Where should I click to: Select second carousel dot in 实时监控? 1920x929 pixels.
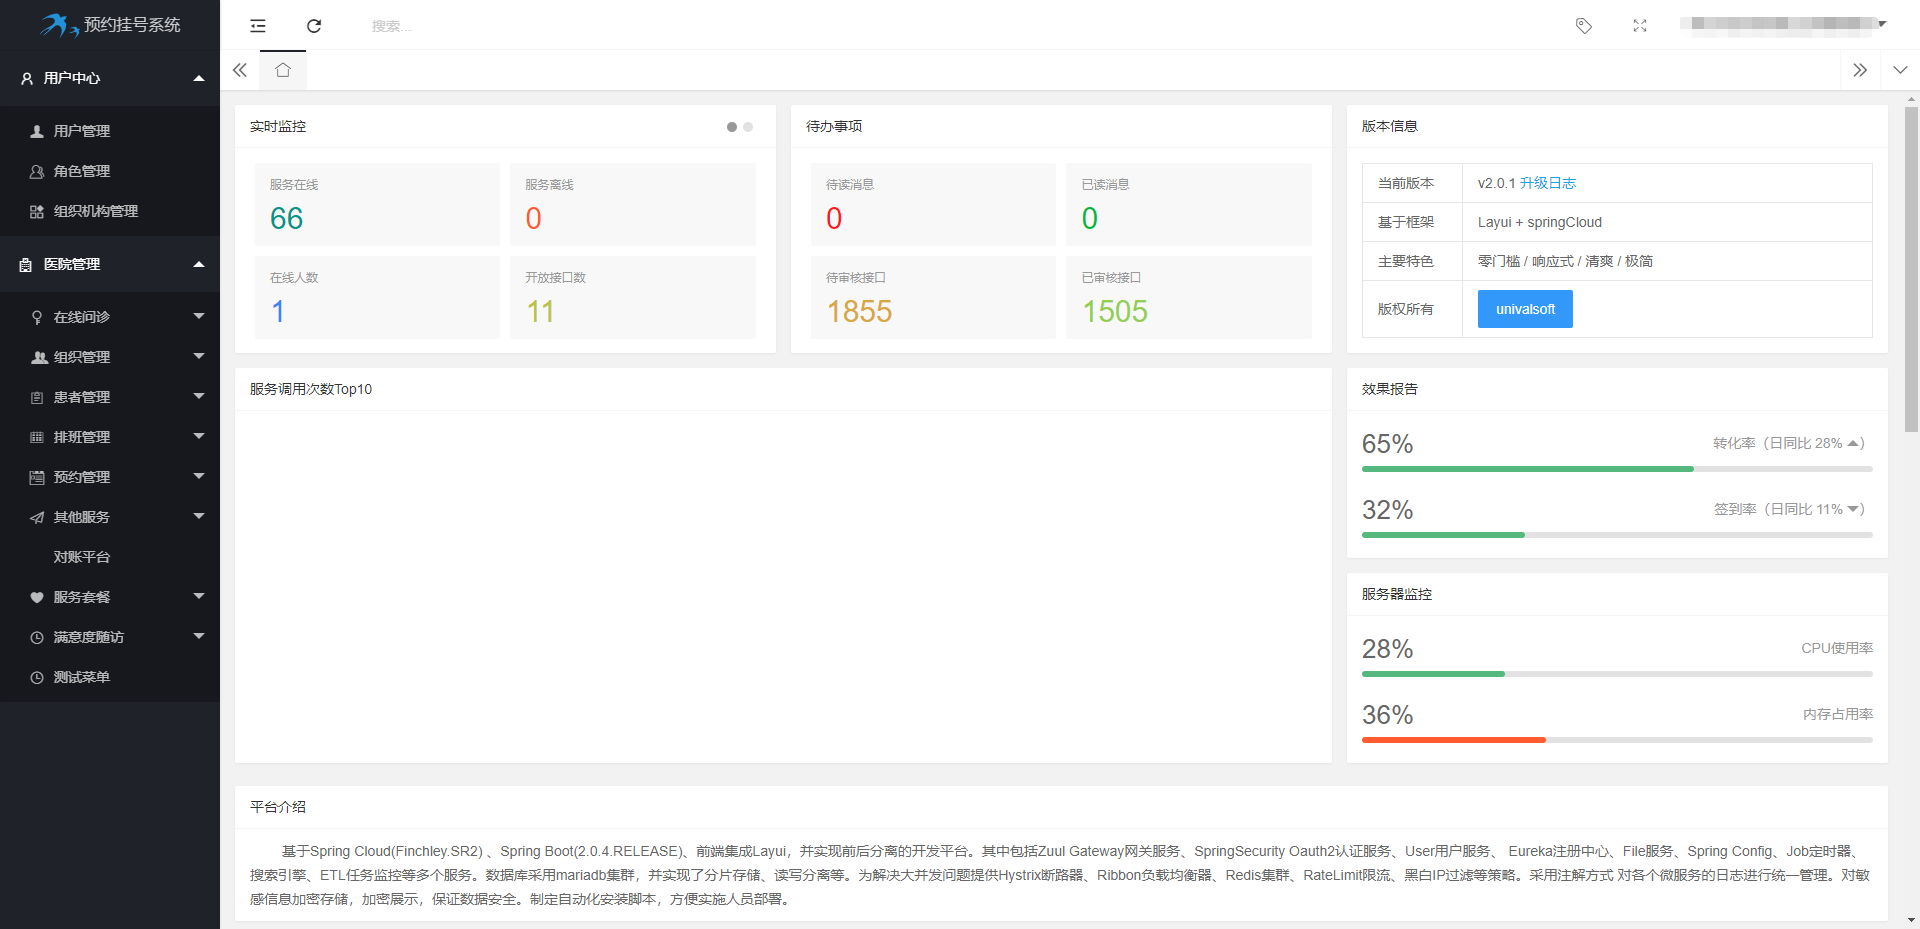tap(748, 127)
